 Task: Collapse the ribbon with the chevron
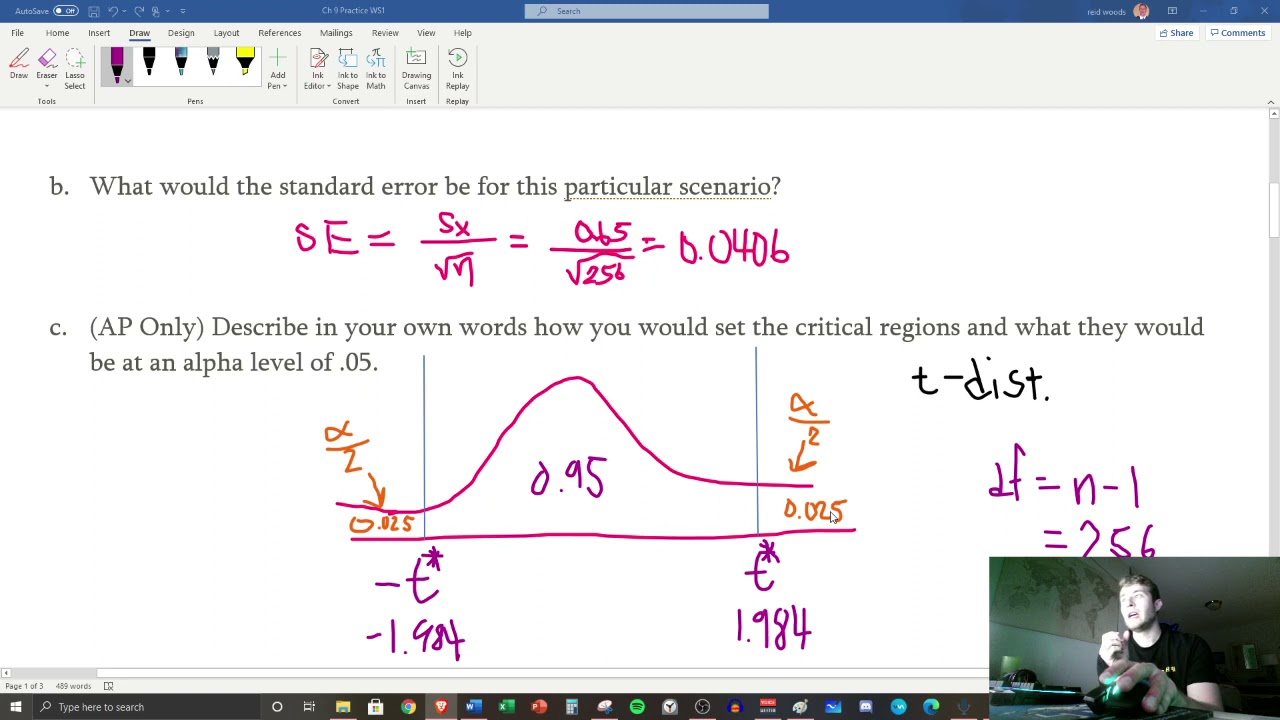(x=1270, y=102)
